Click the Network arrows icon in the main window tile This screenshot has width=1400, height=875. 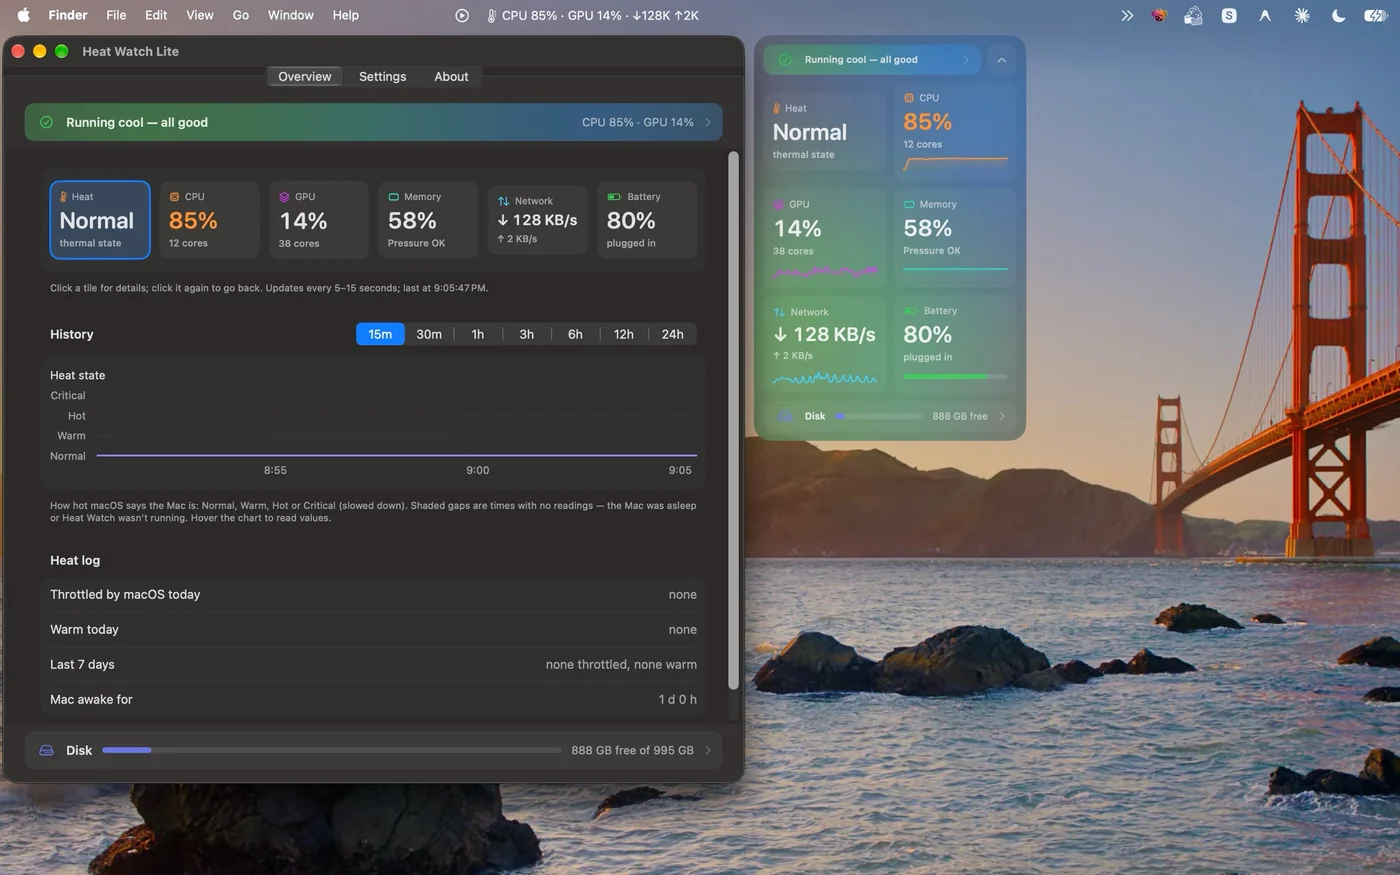tap(503, 201)
